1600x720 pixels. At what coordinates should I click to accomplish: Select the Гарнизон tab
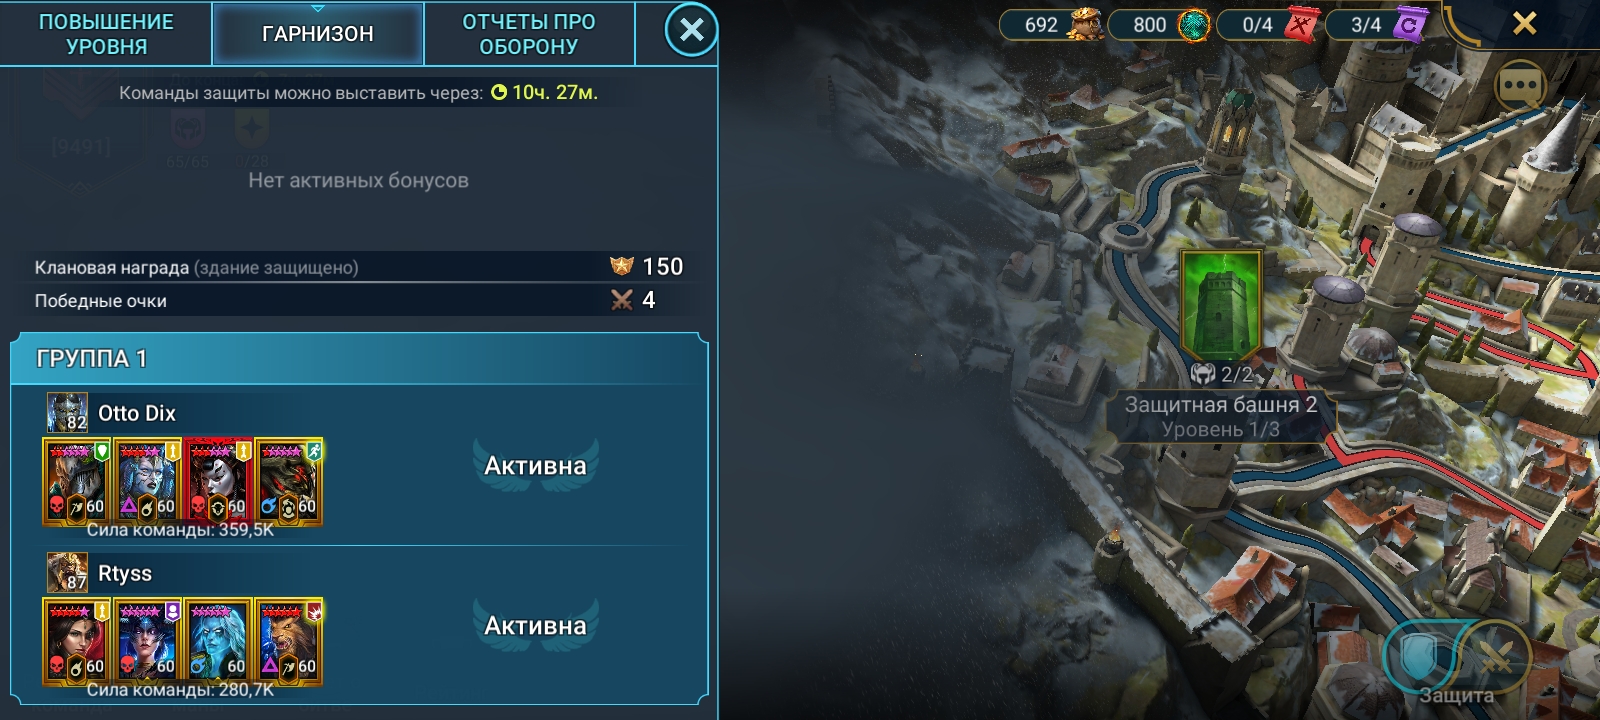[x=317, y=33]
